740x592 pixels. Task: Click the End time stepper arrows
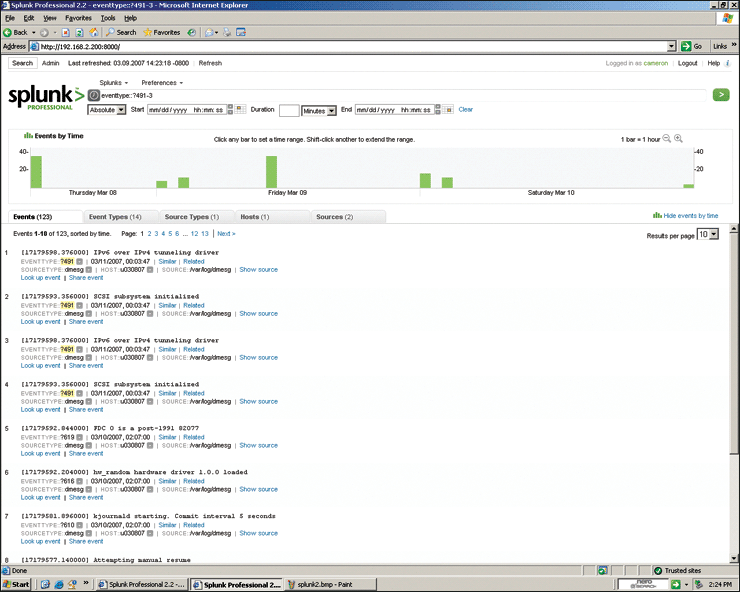(438, 110)
